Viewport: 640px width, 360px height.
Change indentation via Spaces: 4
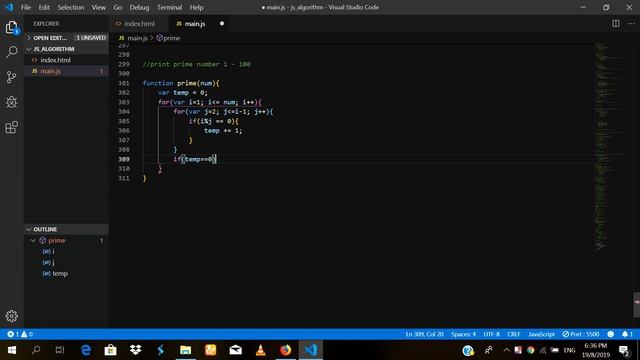pyautogui.click(x=463, y=334)
